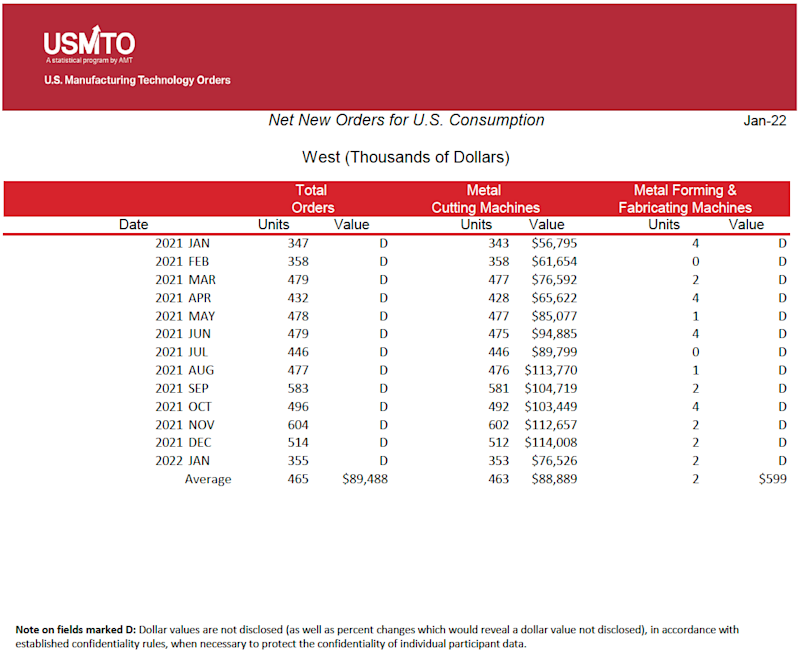Click the Total Orders column header
This screenshot has width=800, height=658.
[x=312, y=199]
